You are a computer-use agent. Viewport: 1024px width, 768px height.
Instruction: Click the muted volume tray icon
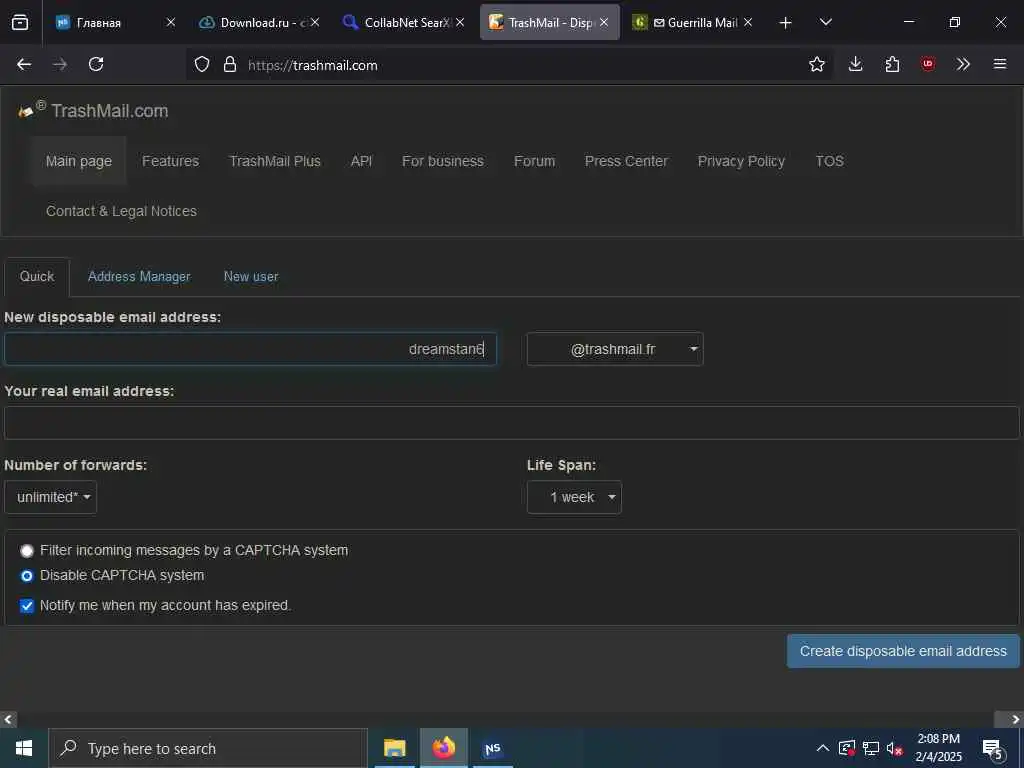[x=895, y=748]
